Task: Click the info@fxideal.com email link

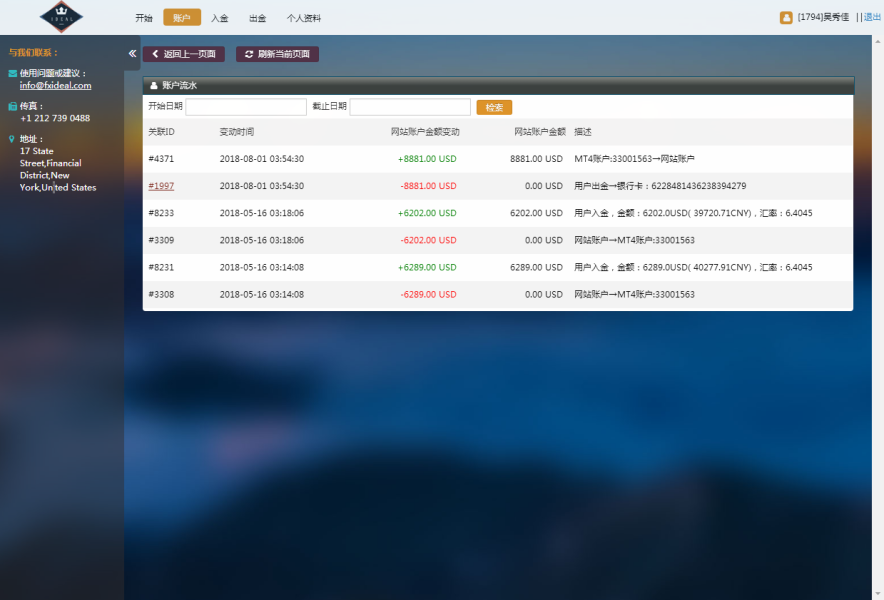Action: pos(55,86)
